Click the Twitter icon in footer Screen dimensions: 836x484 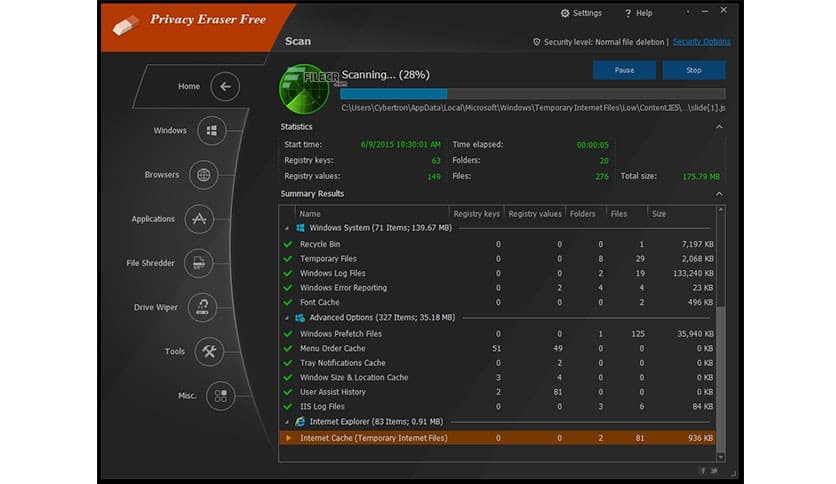click(714, 471)
